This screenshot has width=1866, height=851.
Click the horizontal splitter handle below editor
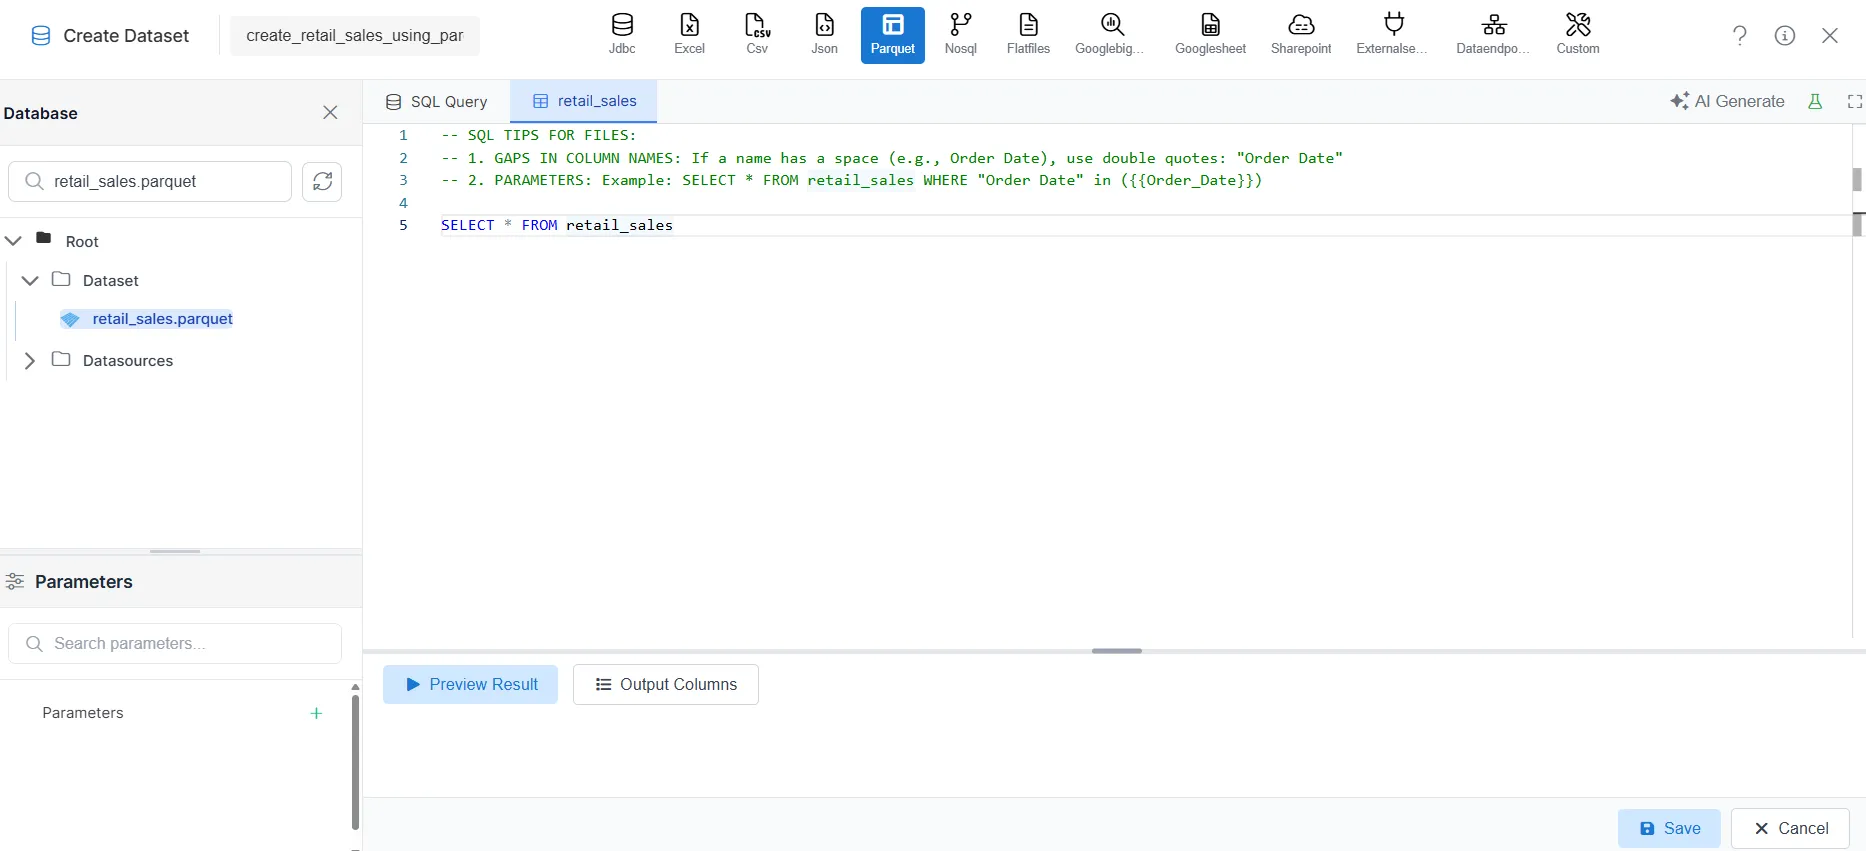(x=1116, y=651)
